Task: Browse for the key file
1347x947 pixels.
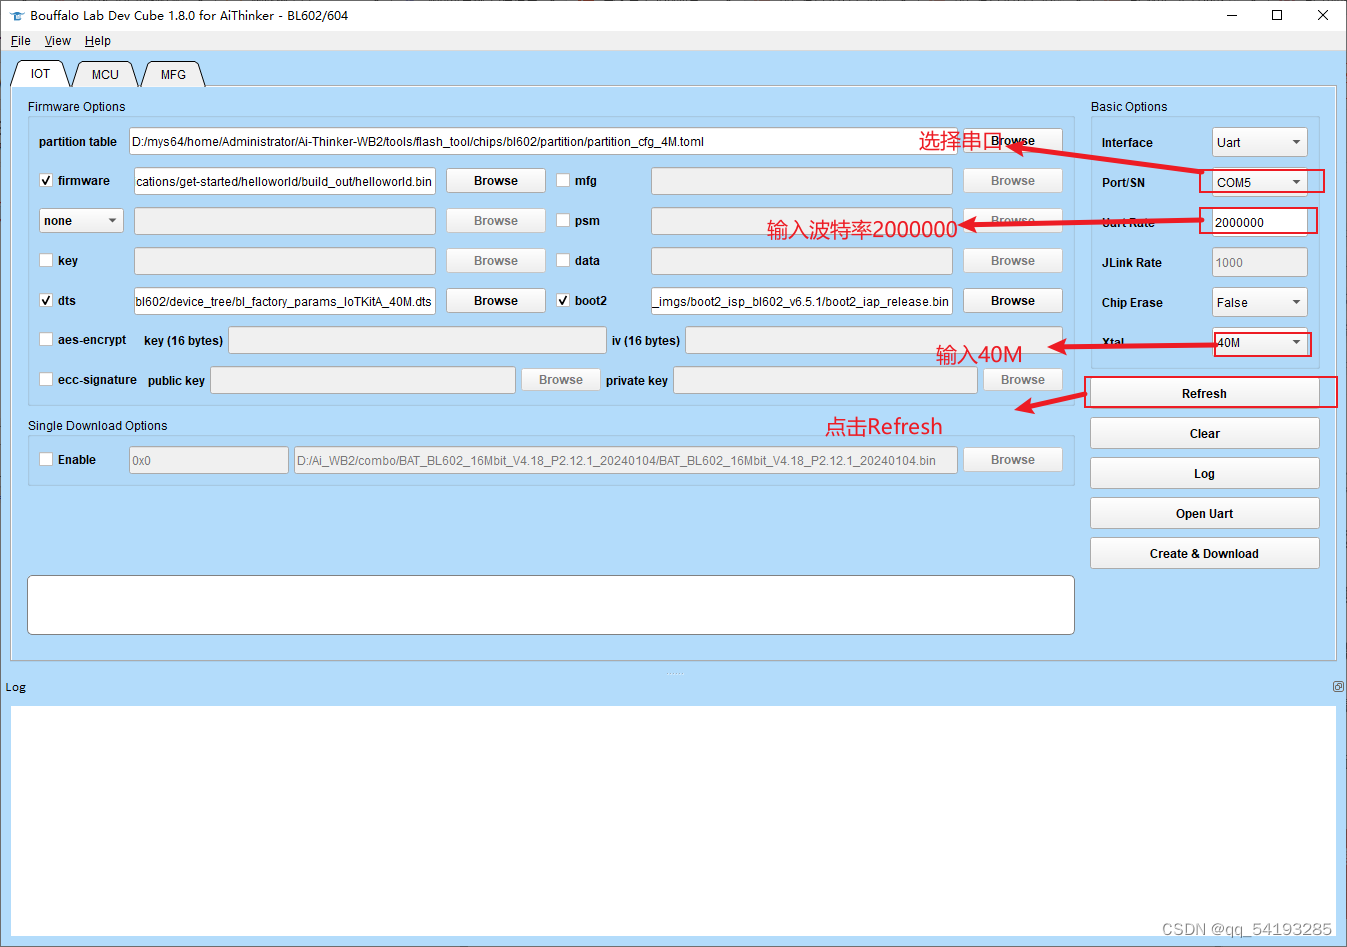Action: 496,261
